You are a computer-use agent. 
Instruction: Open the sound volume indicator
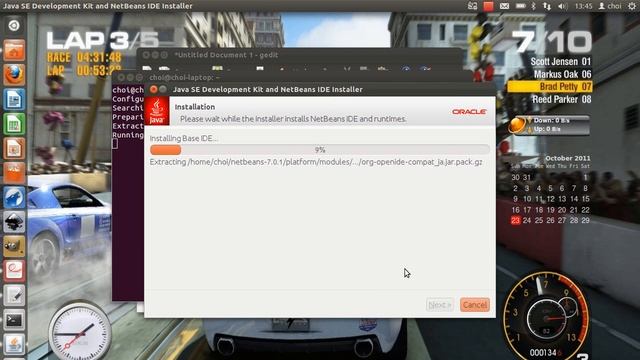pyautogui.click(x=563, y=6)
